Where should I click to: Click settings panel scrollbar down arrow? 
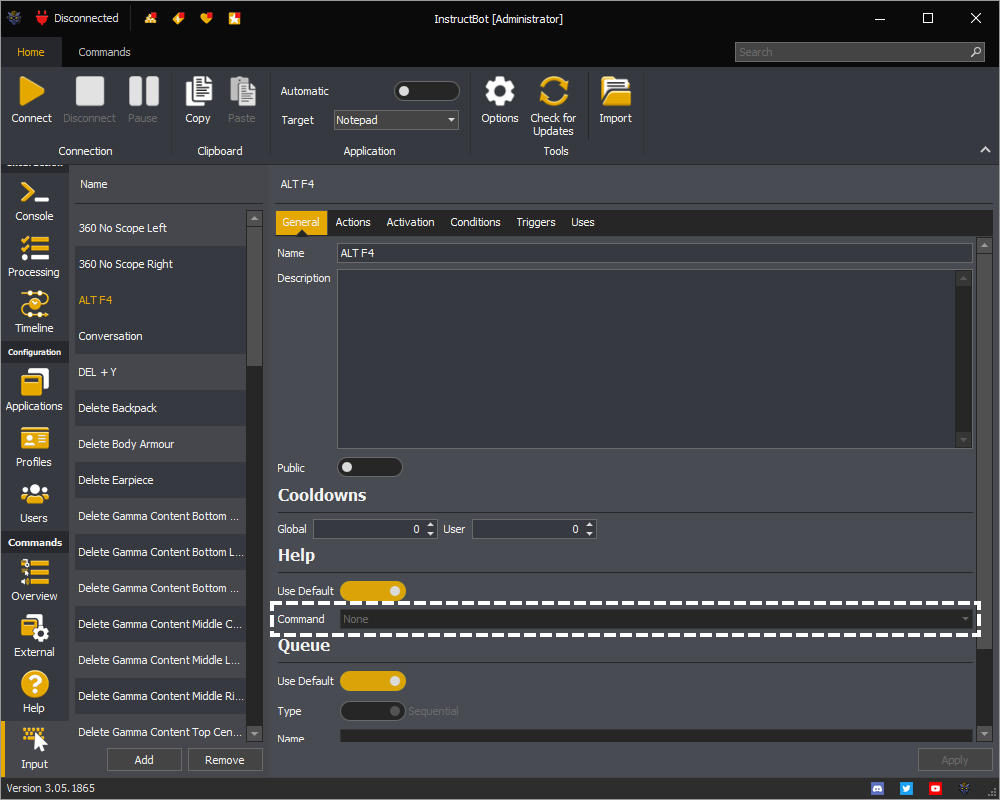tap(984, 734)
